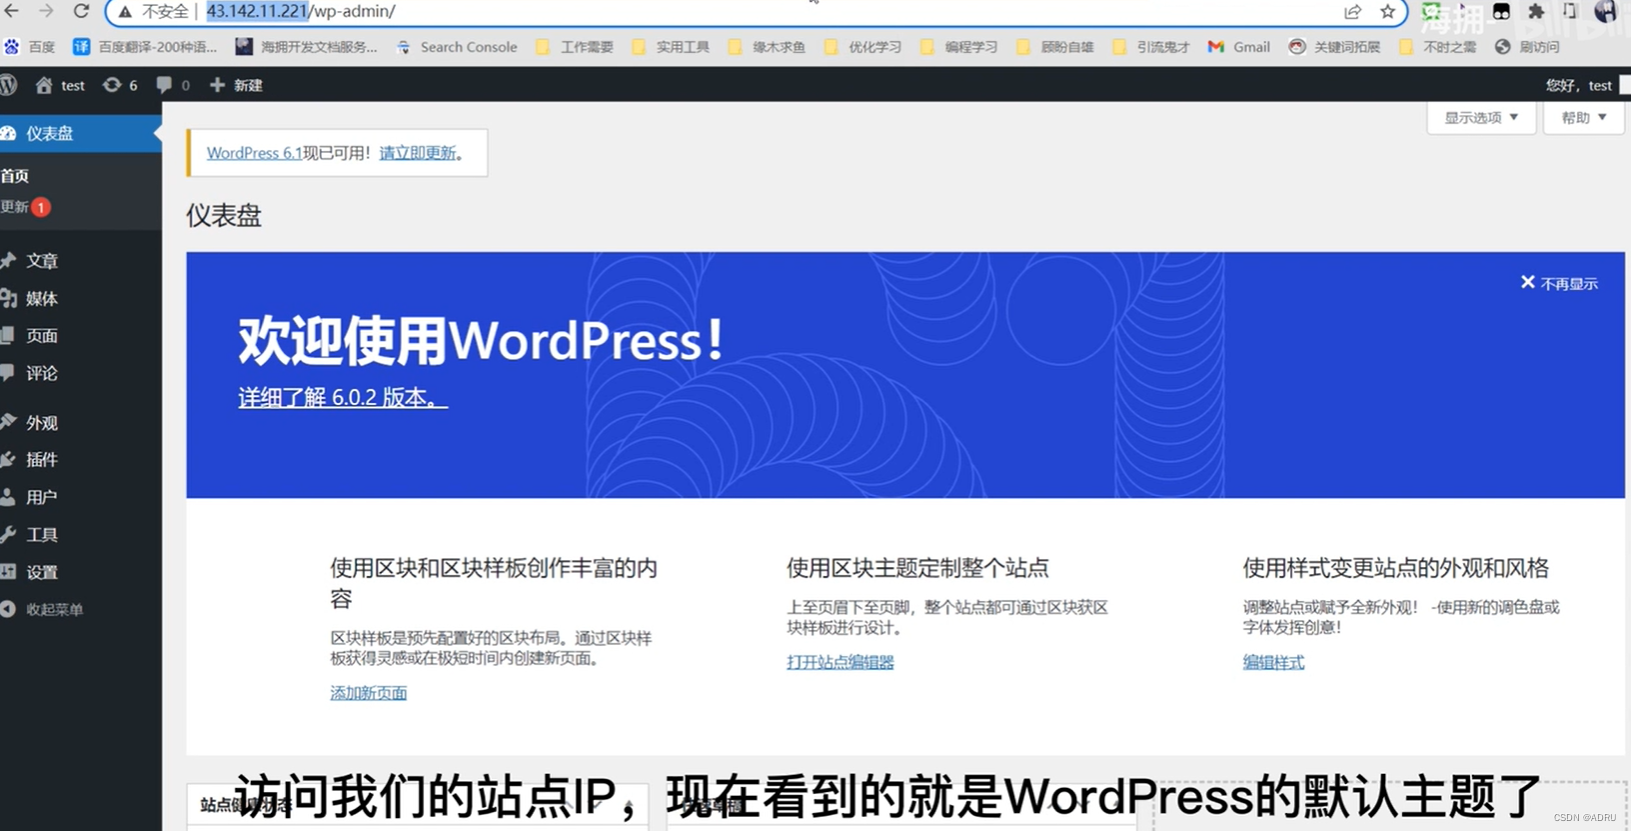Open the 百度翻译 bookmark
Viewport: 1631px width, 831px height.
tap(145, 47)
